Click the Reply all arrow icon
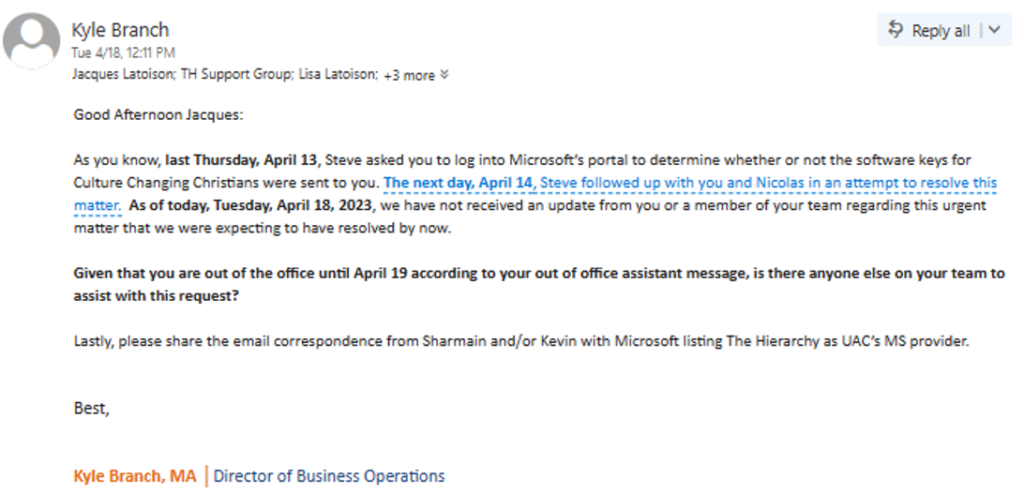The height and width of the screenshot is (493, 1024). point(897,30)
